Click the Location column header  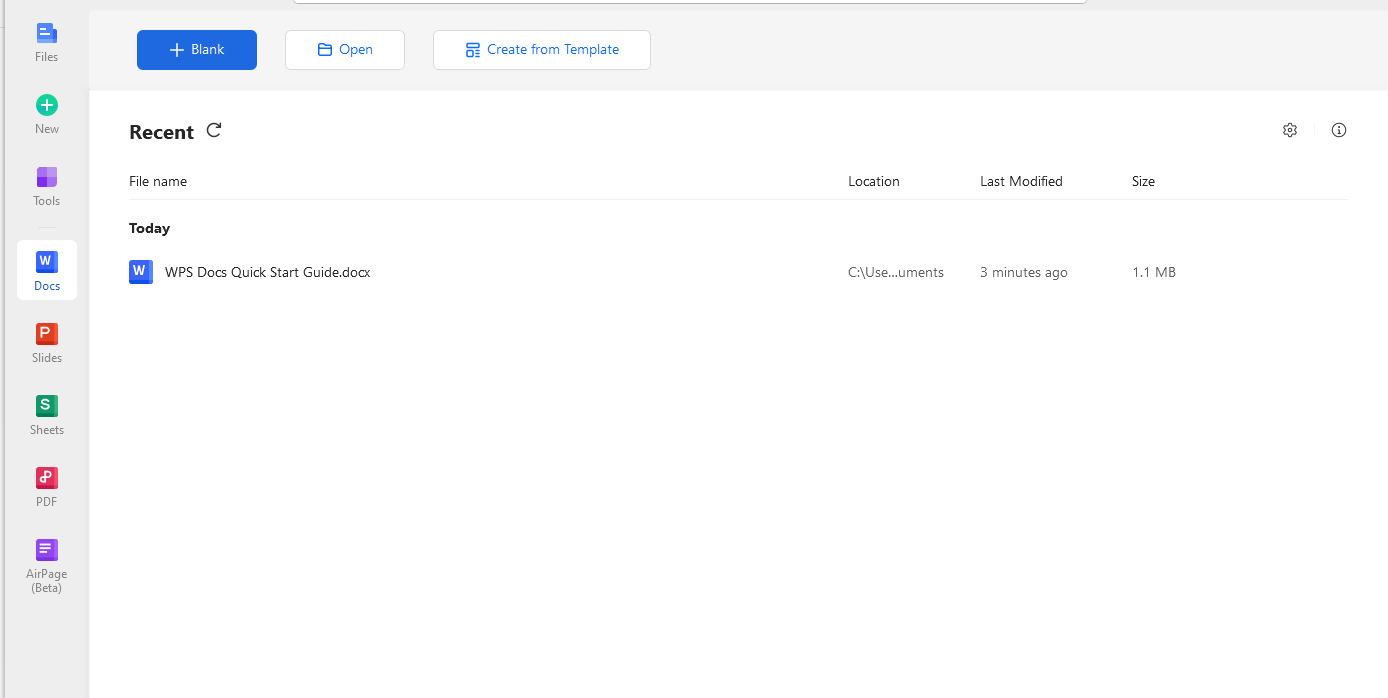[874, 181]
